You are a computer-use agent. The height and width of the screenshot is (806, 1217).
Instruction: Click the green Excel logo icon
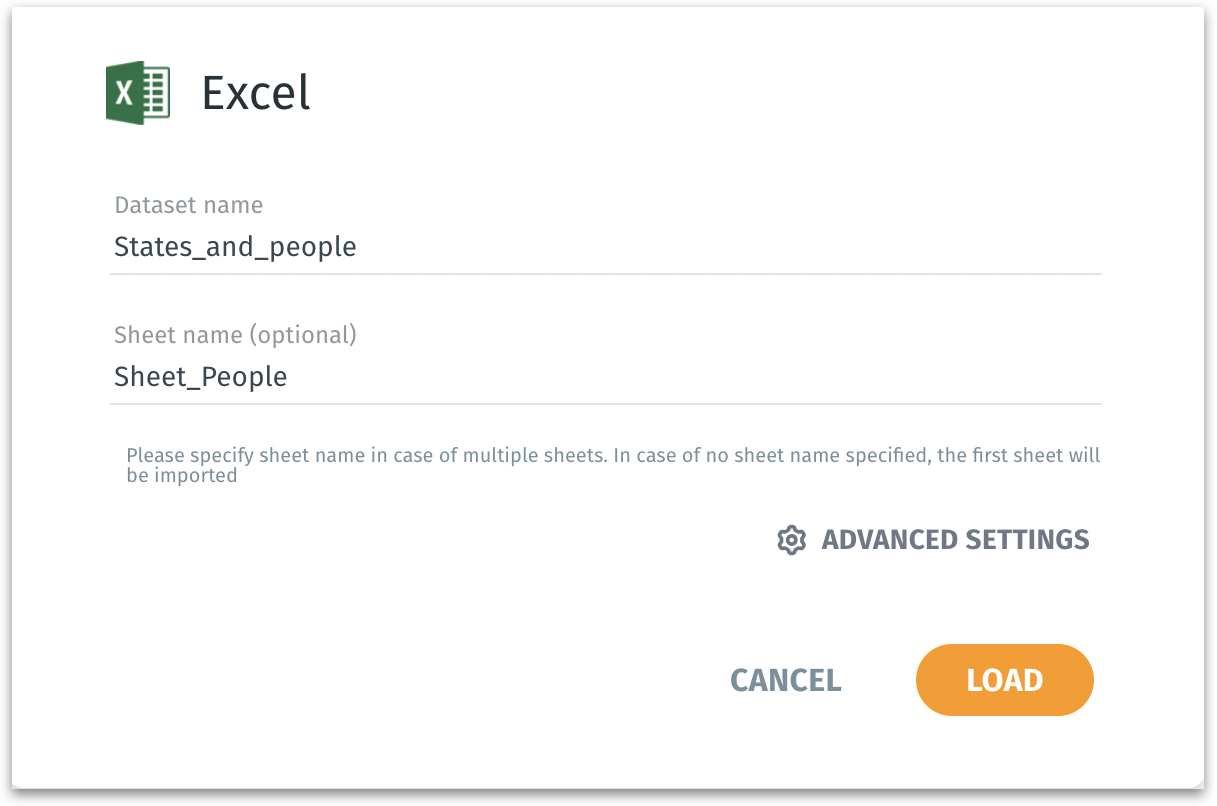coord(138,93)
